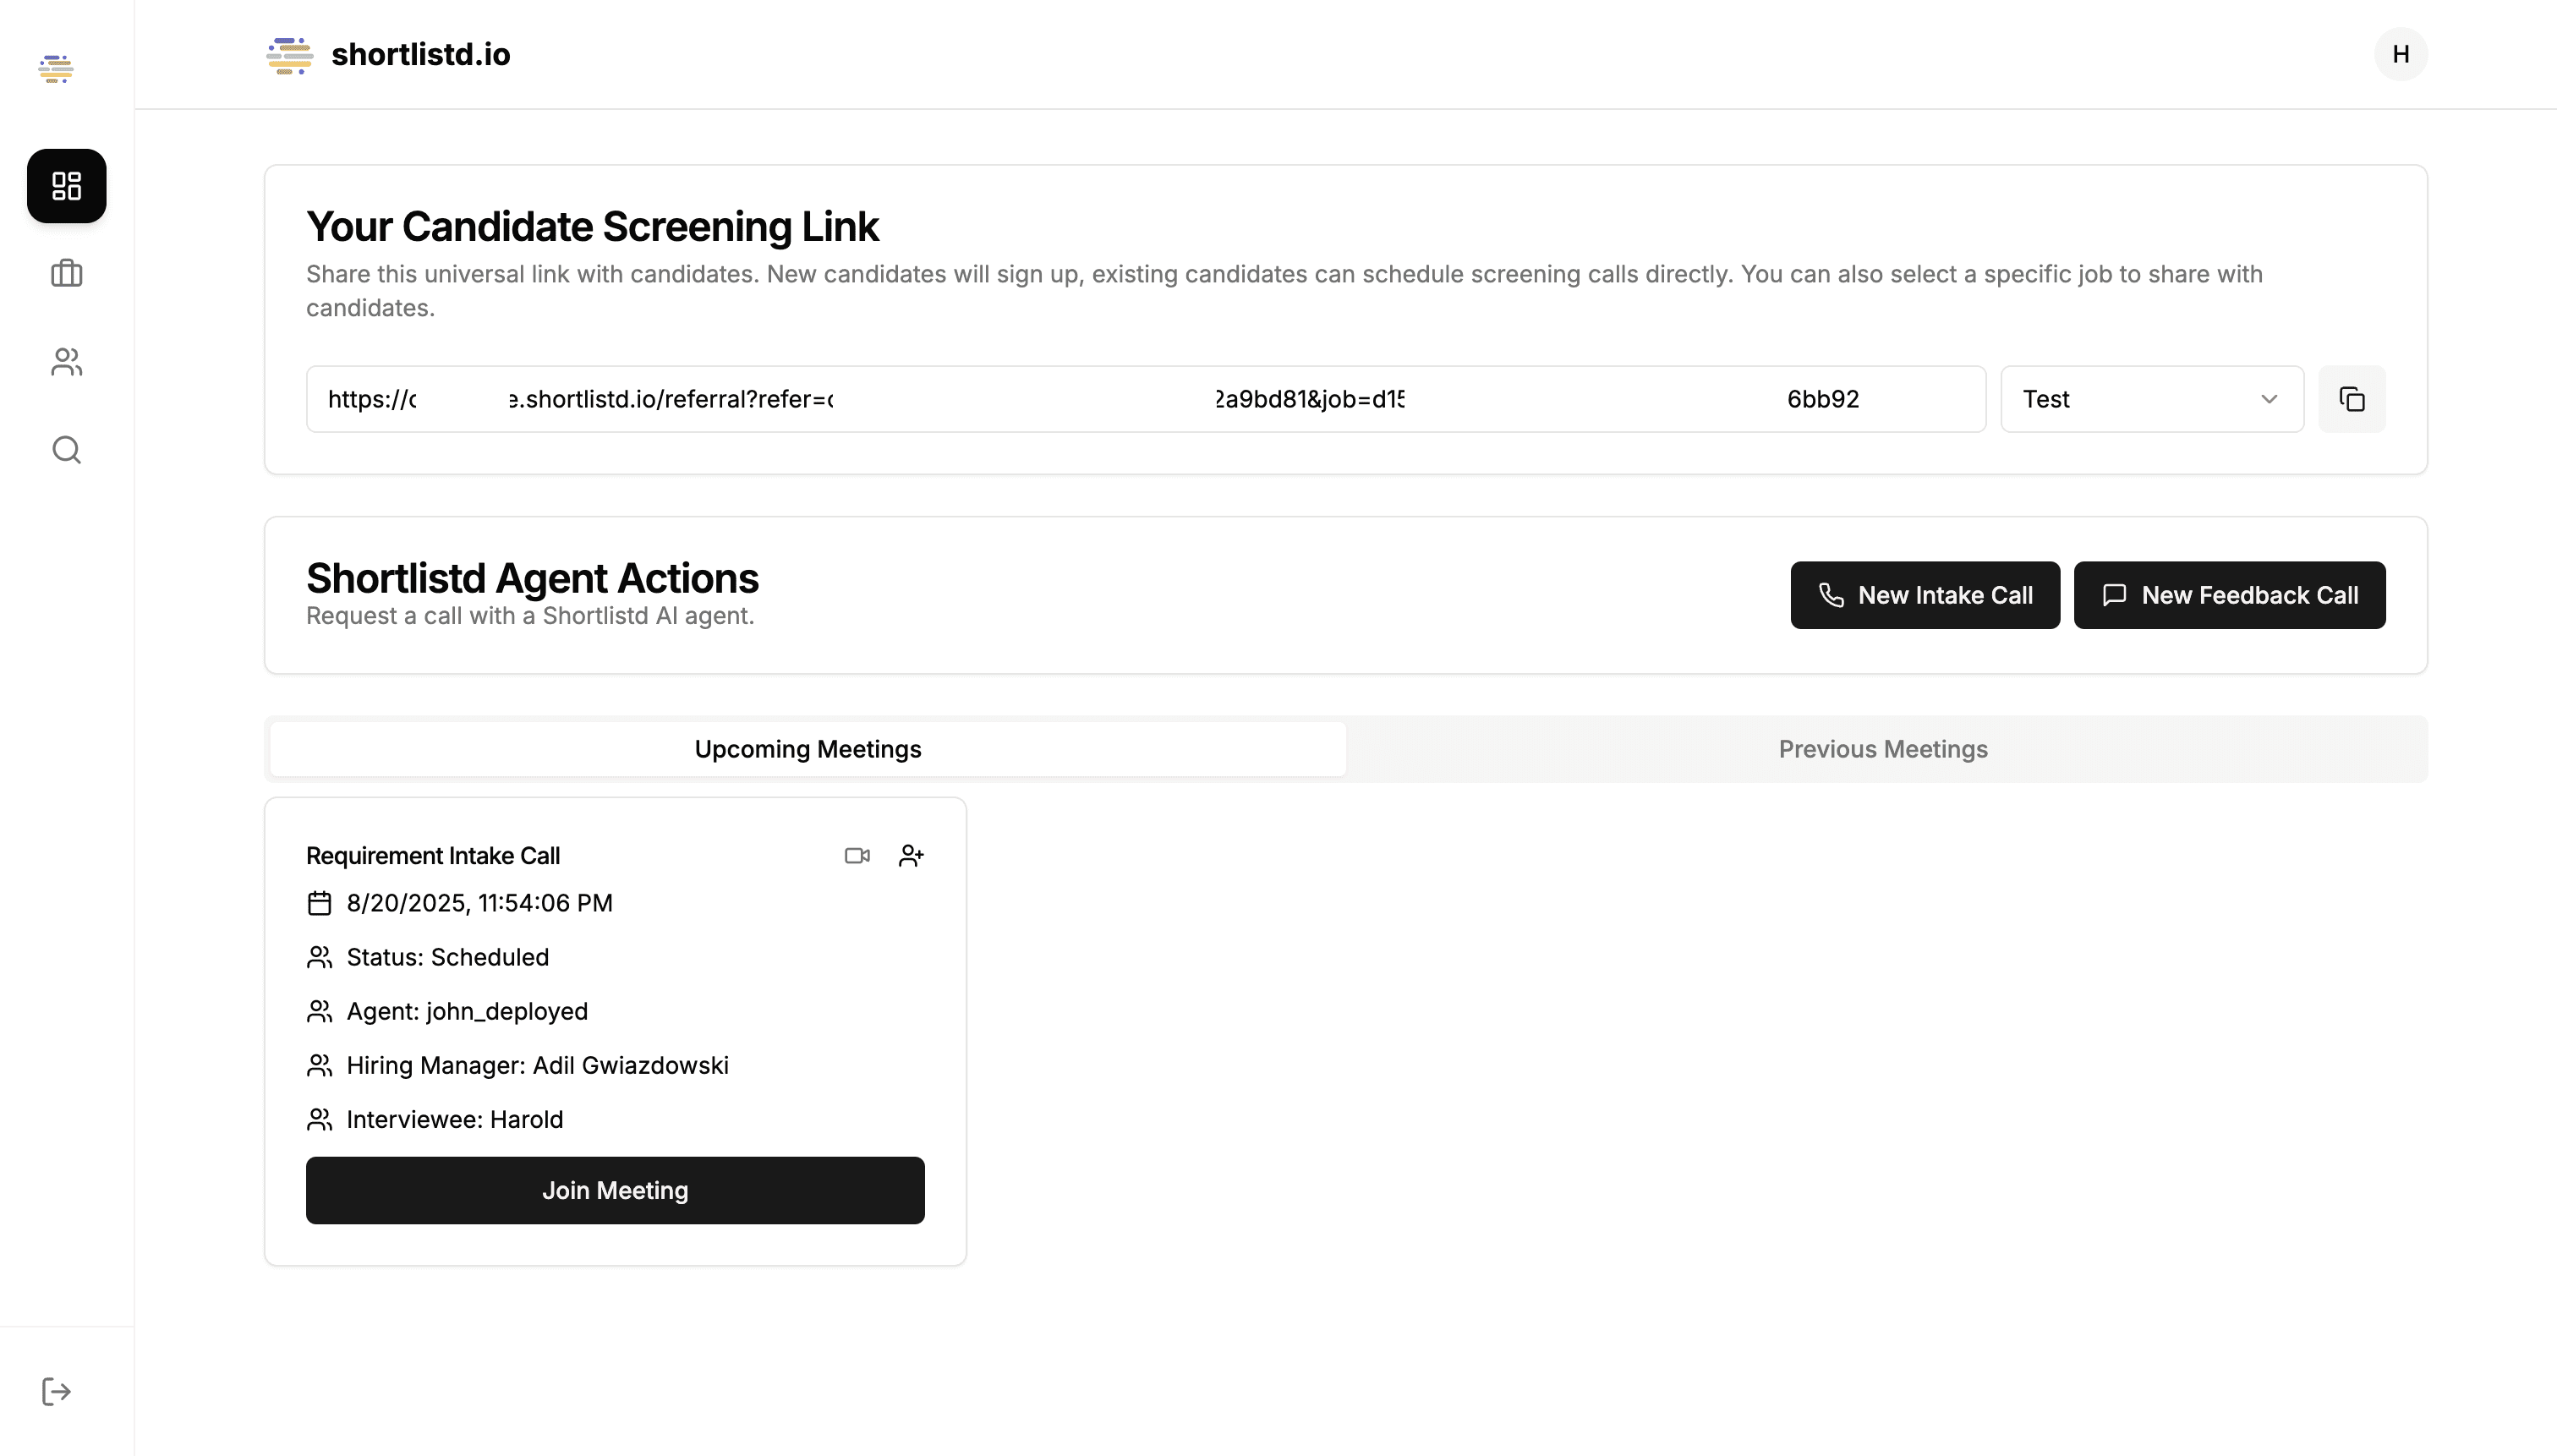The height and width of the screenshot is (1456, 2557).
Task: Select the Interviewee: Harold entry
Action: 455,1119
